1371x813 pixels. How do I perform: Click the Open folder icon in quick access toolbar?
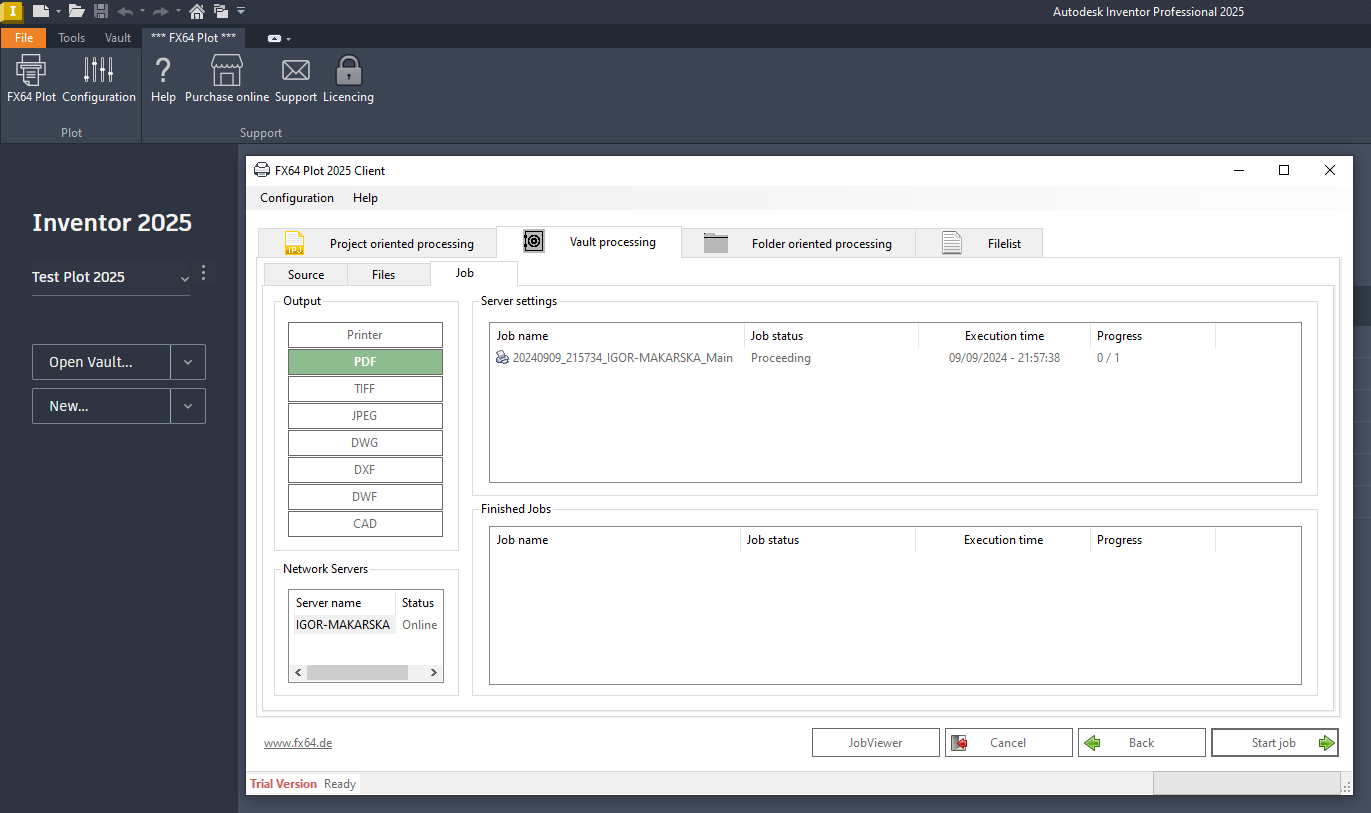coord(76,11)
